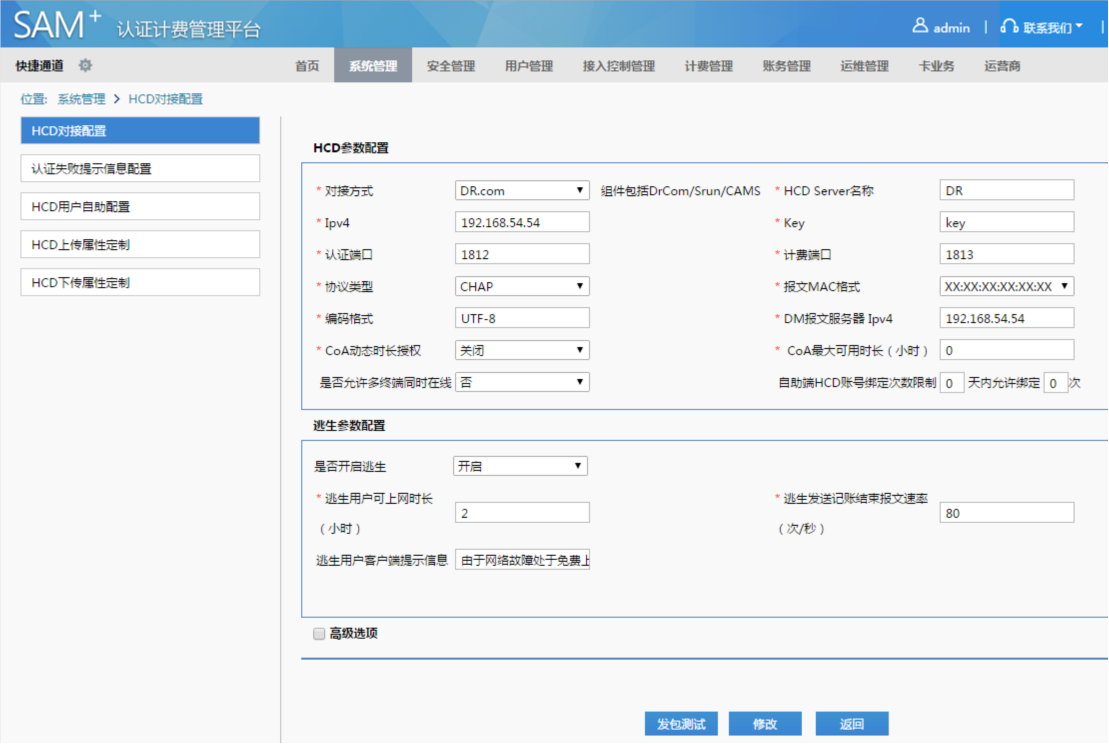Click the CoA最大可用时长 field

click(x=1006, y=350)
